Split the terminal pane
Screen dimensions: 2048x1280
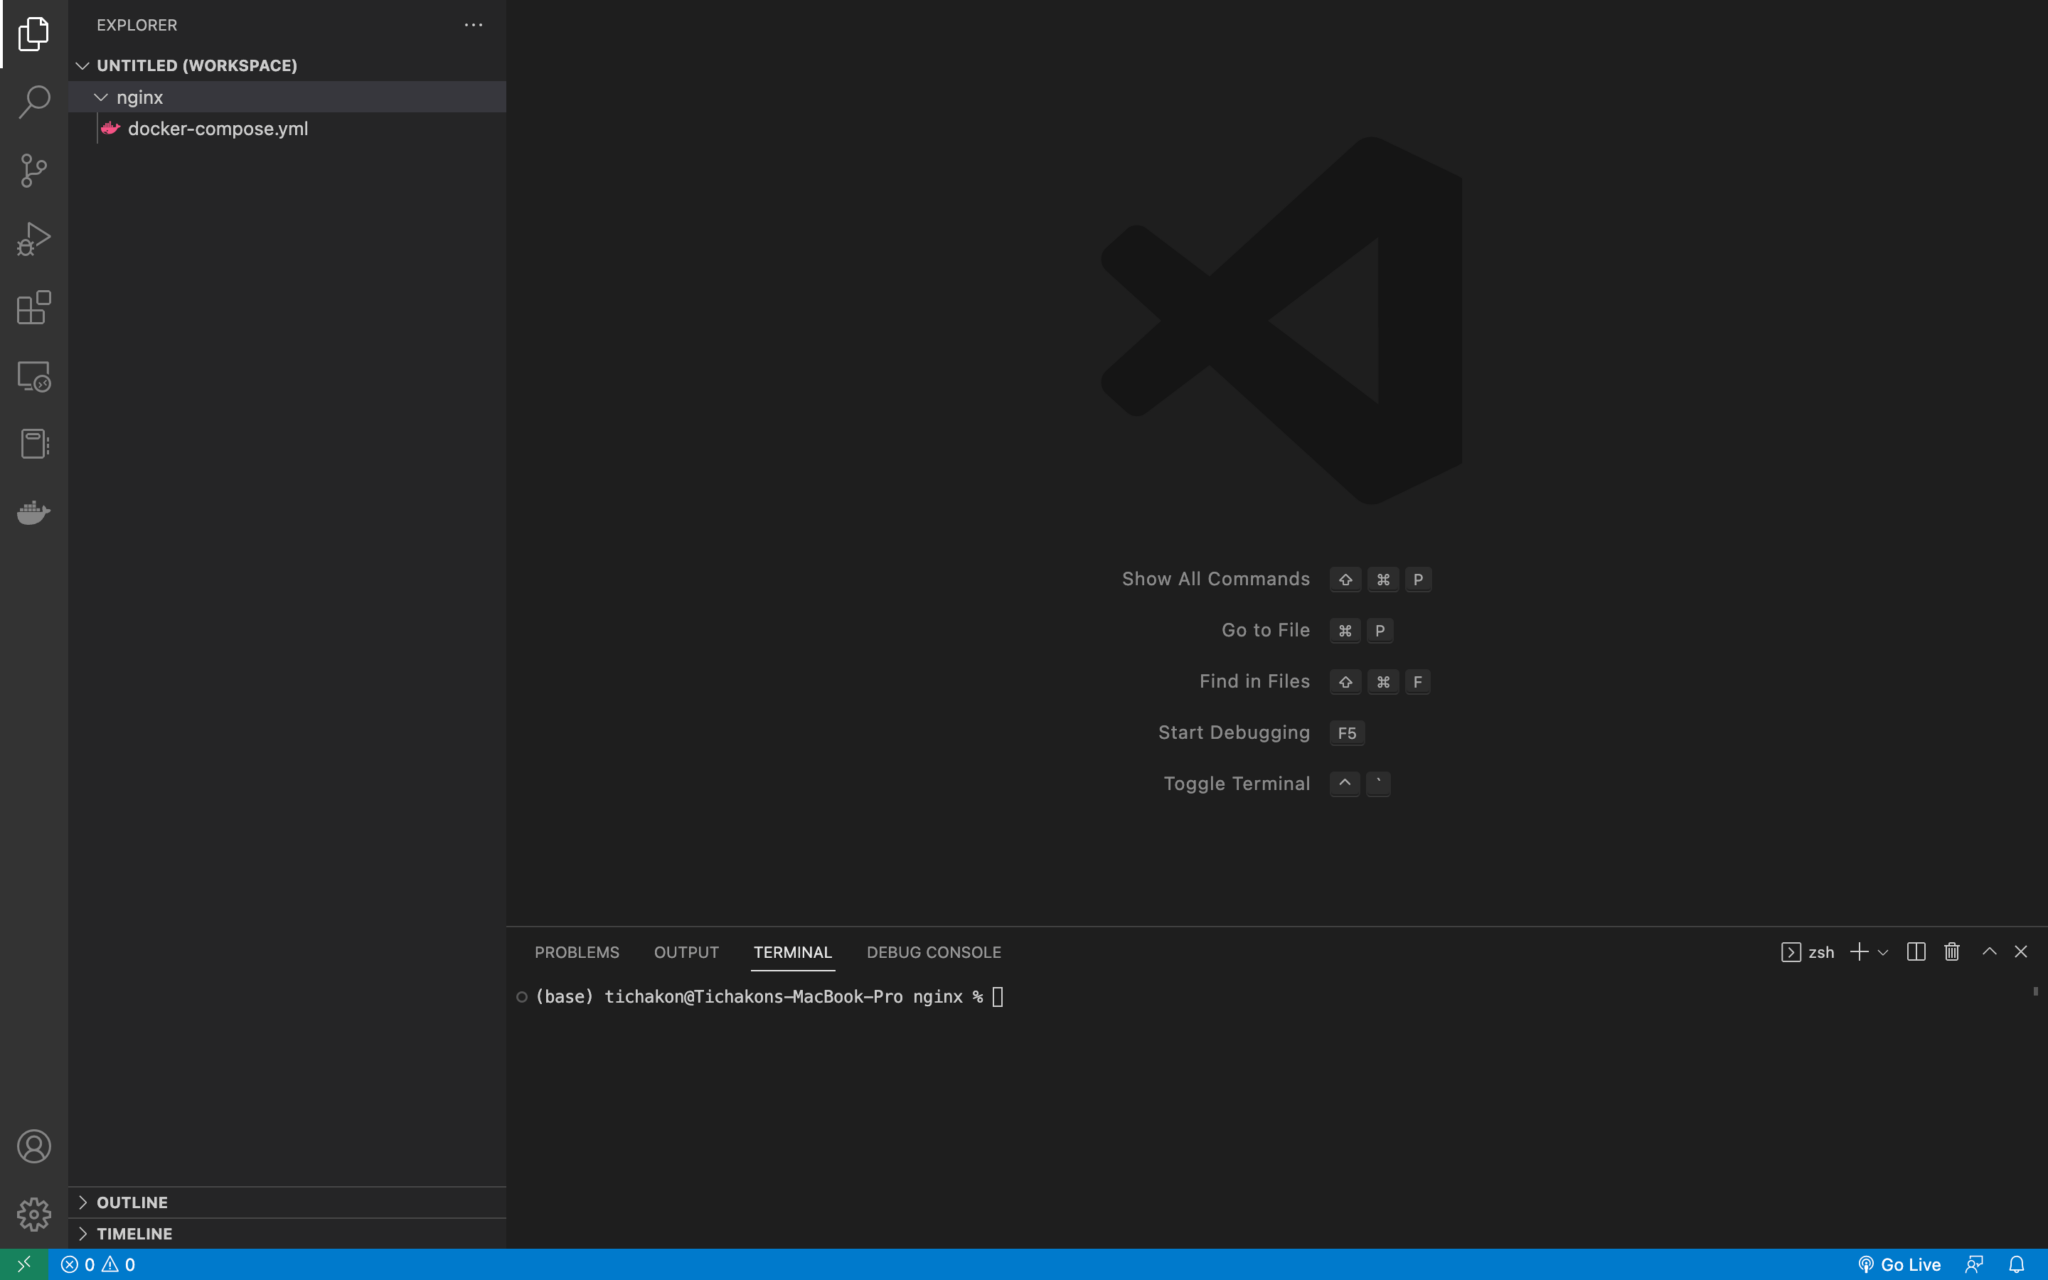(1915, 951)
